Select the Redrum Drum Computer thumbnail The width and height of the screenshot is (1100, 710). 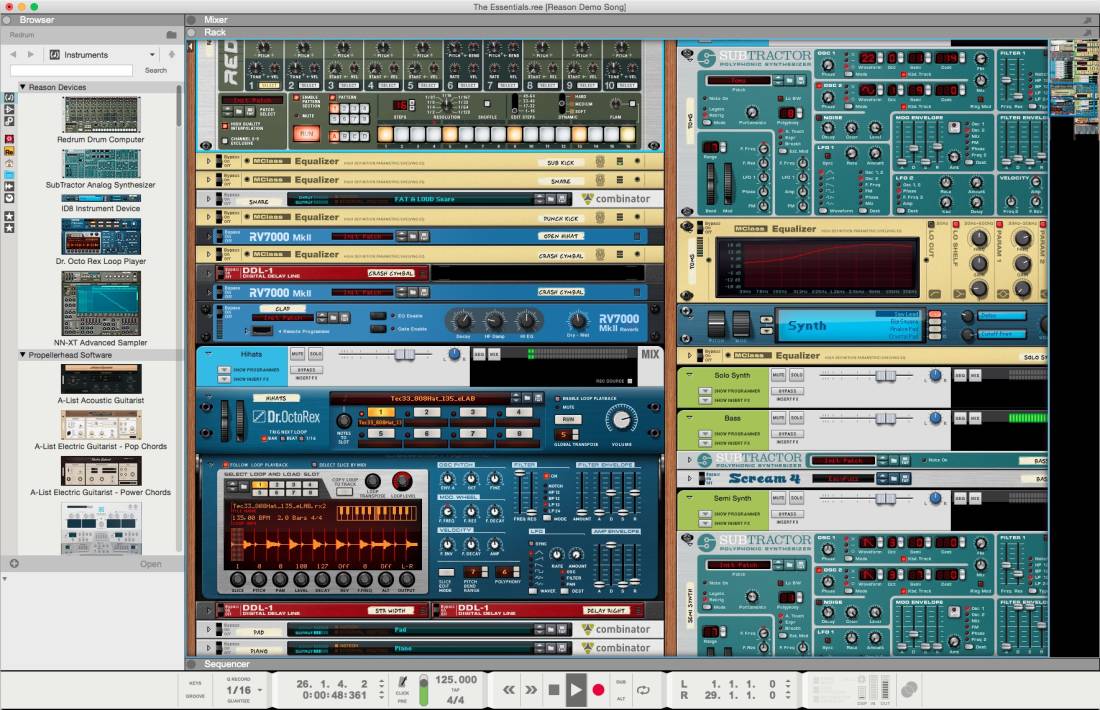point(101,114)
